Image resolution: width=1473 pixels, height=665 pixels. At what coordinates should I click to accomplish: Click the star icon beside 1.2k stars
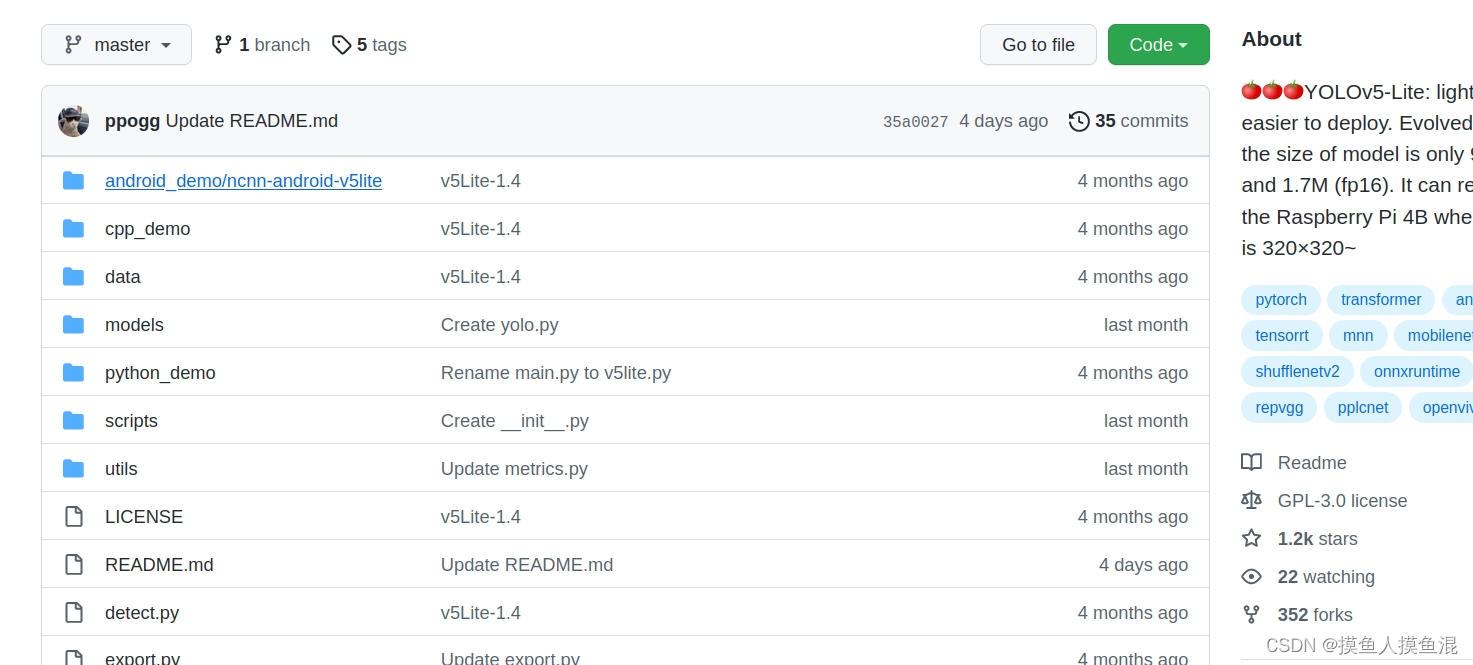(1251, 538)
